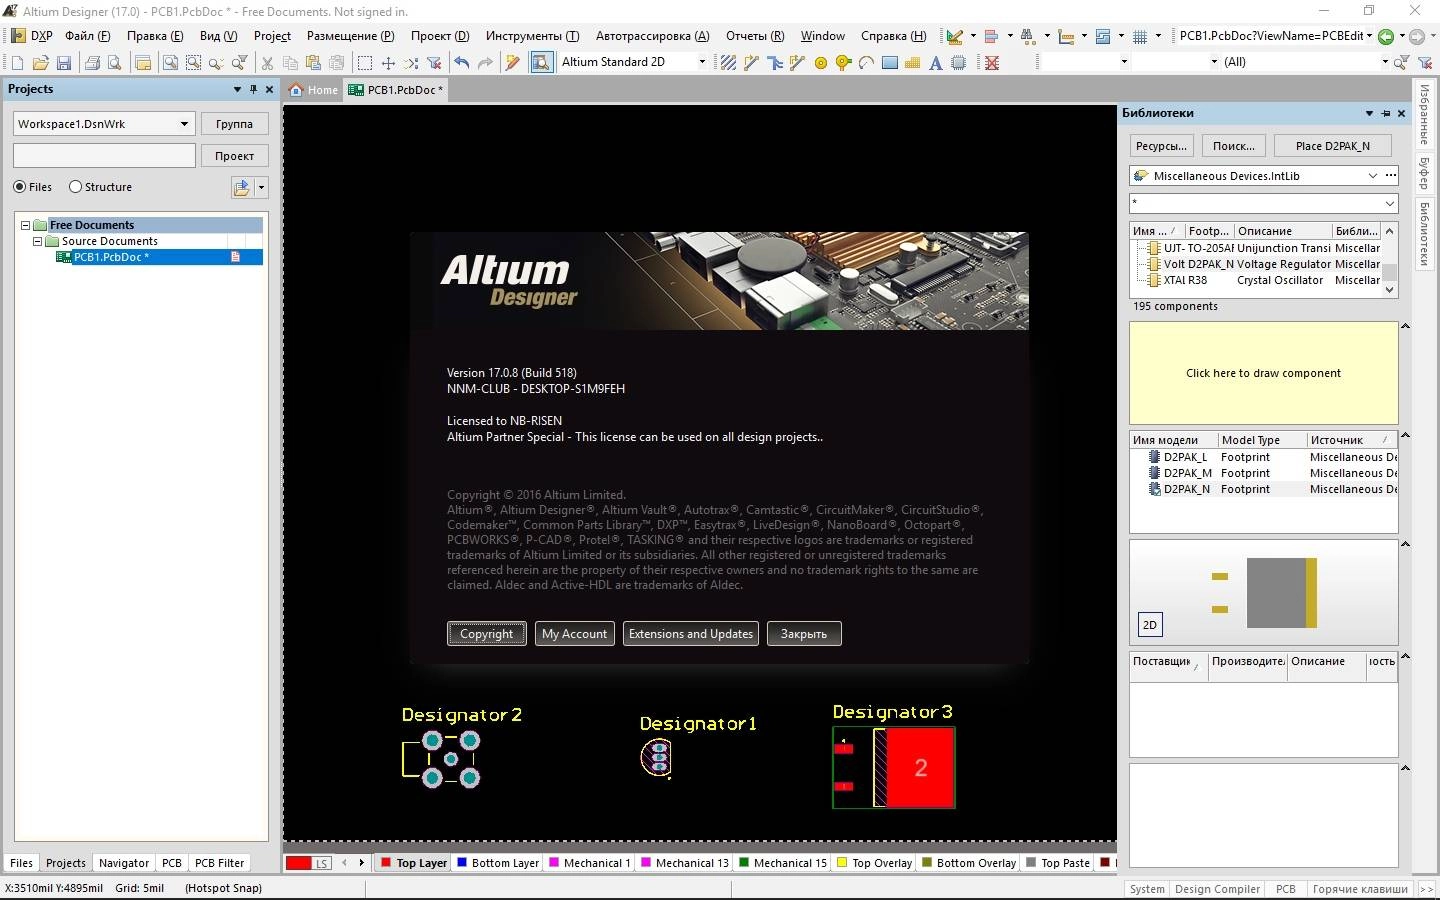Viewport: 1440px width, 900px height.
Task: Select the Bottom Layer tab
Action: click(x=498, y=863)
